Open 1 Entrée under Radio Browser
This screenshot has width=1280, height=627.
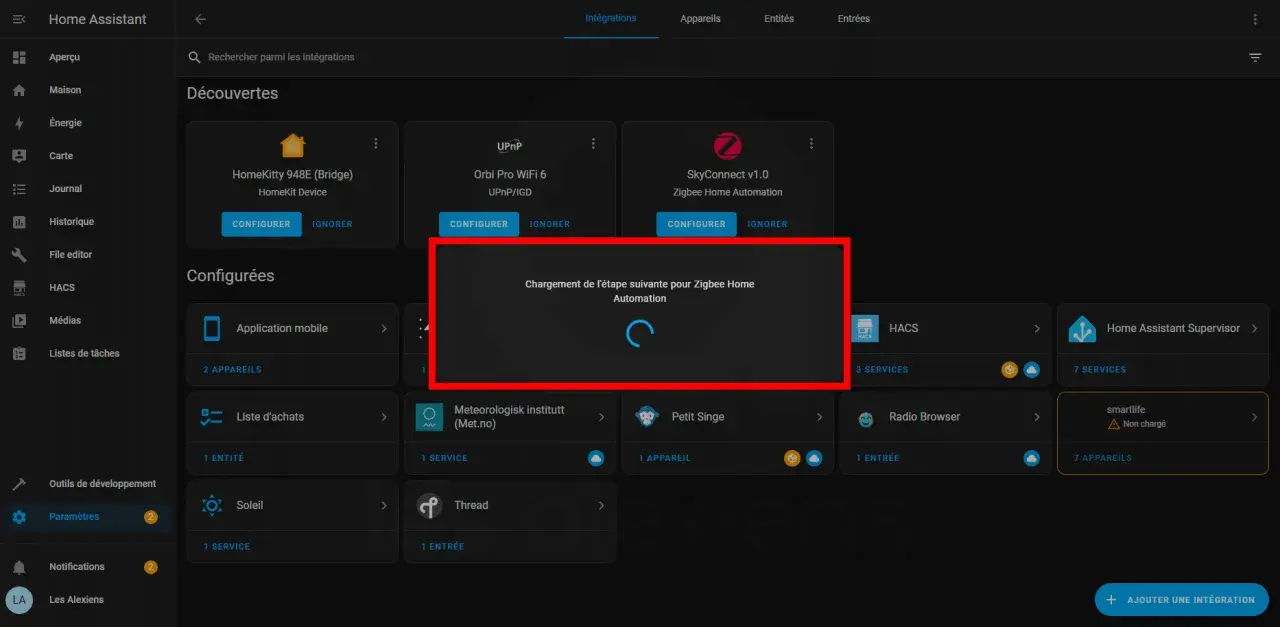878,458
